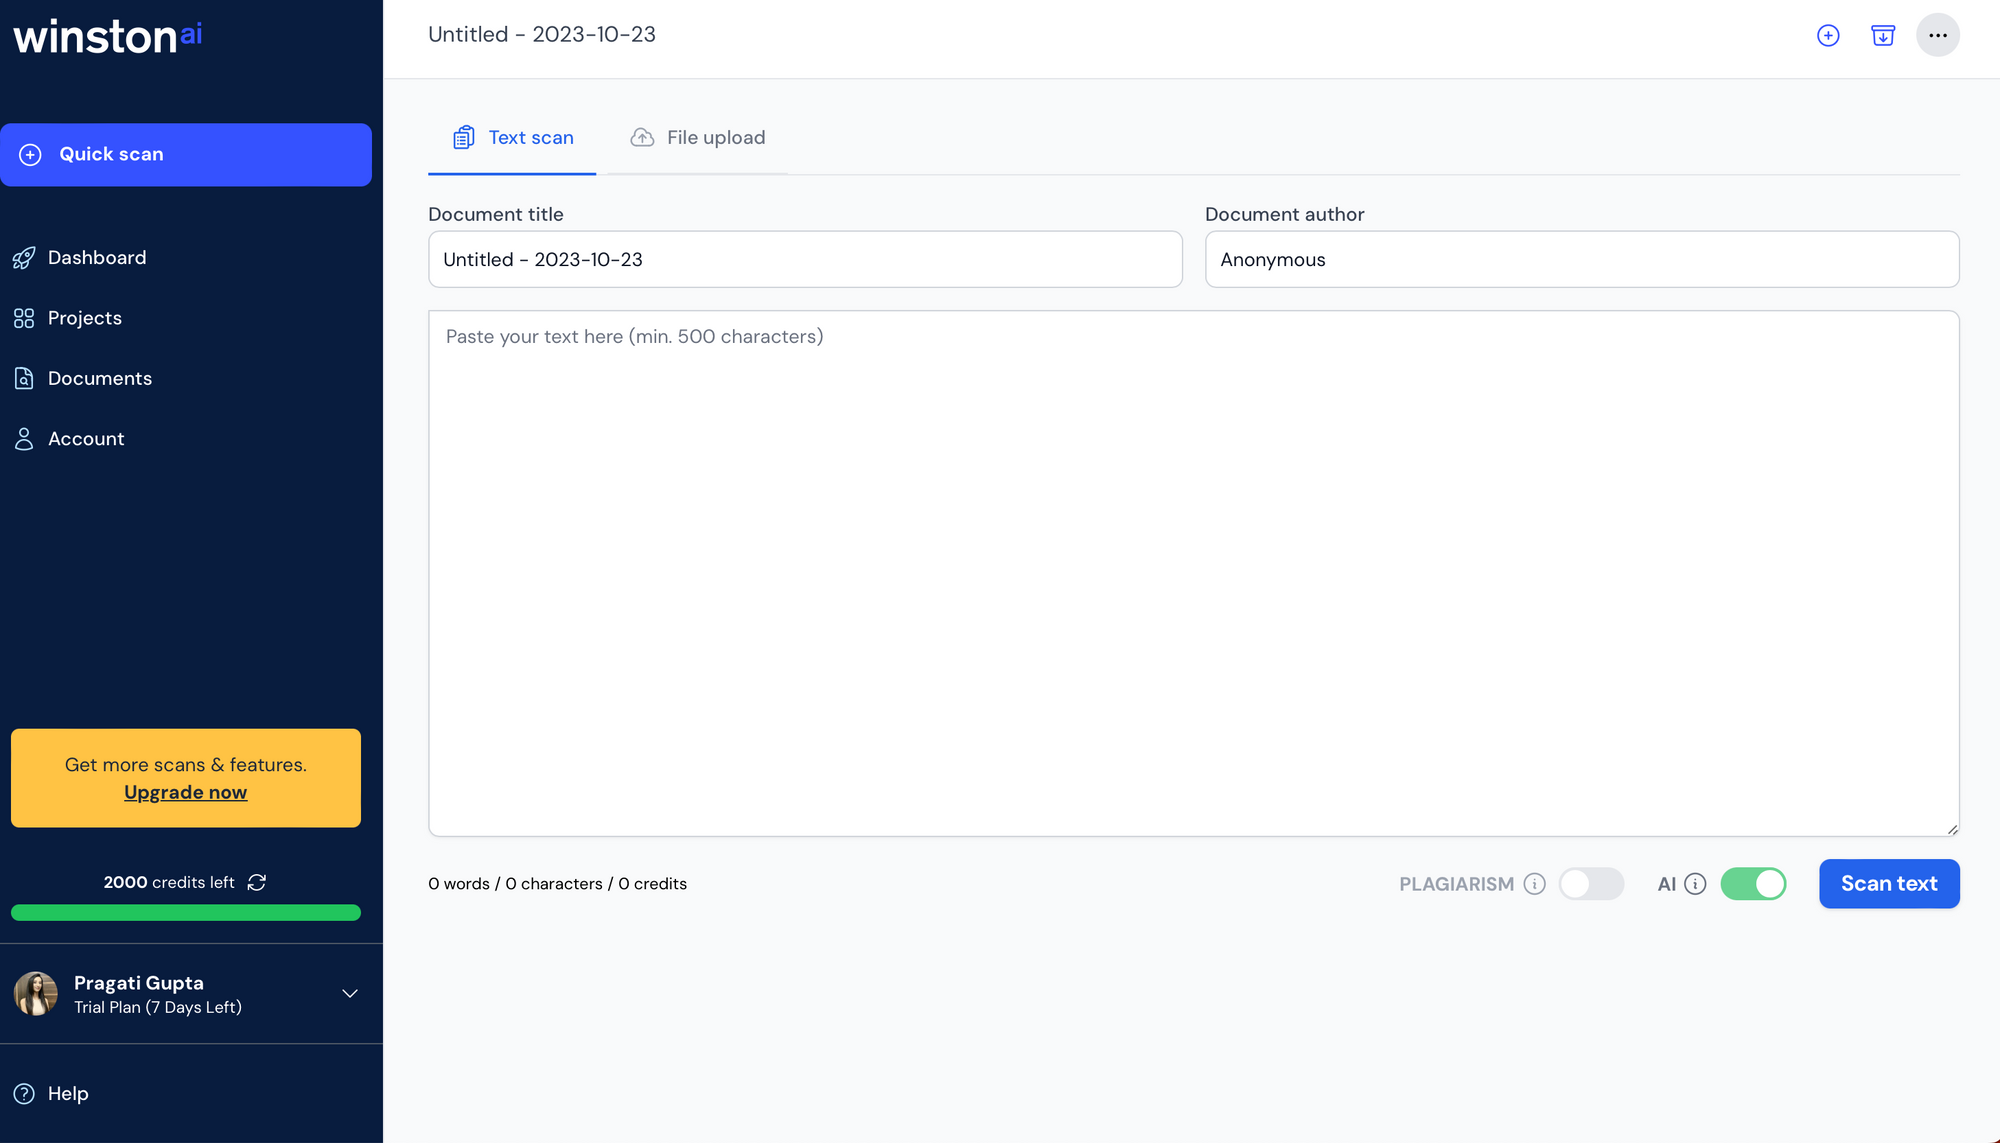
Task: Switch to the File upload tab
Action: click(698, 138)
